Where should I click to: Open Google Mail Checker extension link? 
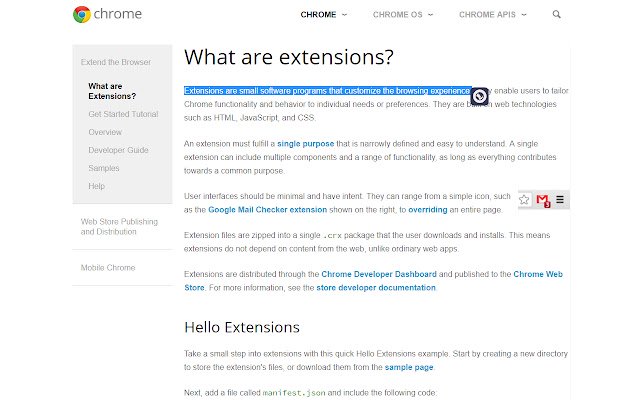coord(268,210)
